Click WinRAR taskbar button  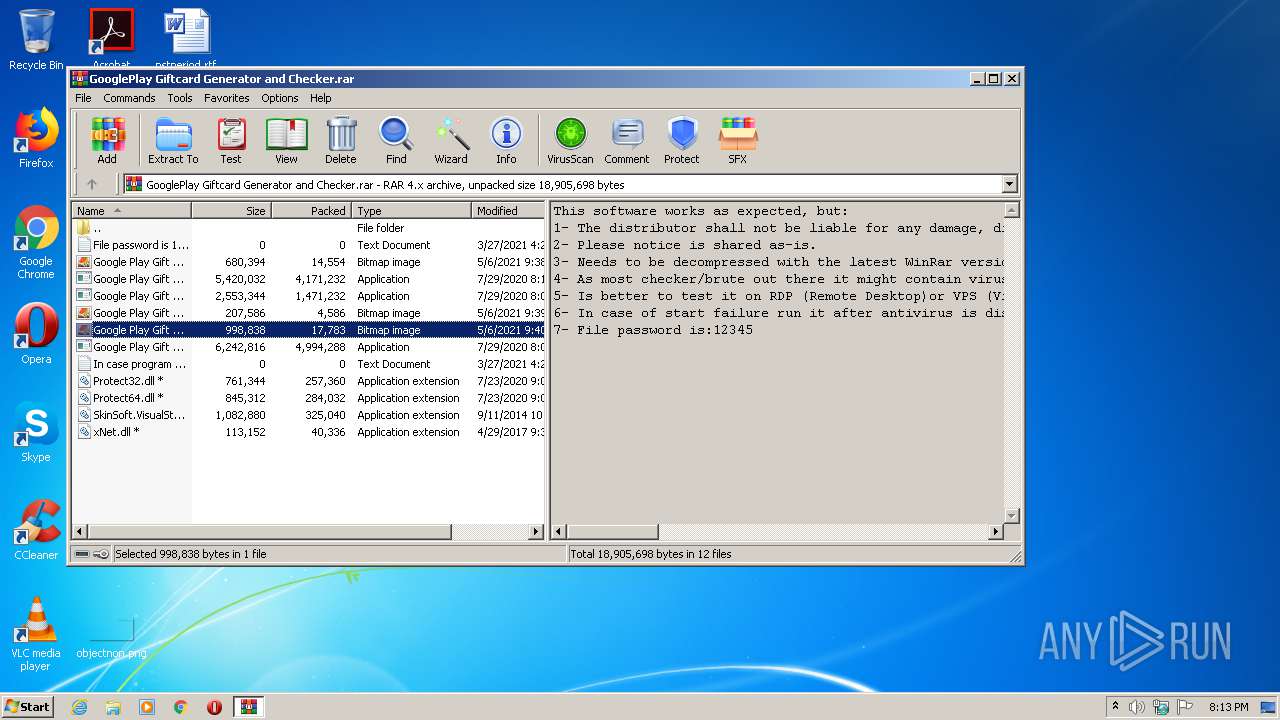click(248, 707)
